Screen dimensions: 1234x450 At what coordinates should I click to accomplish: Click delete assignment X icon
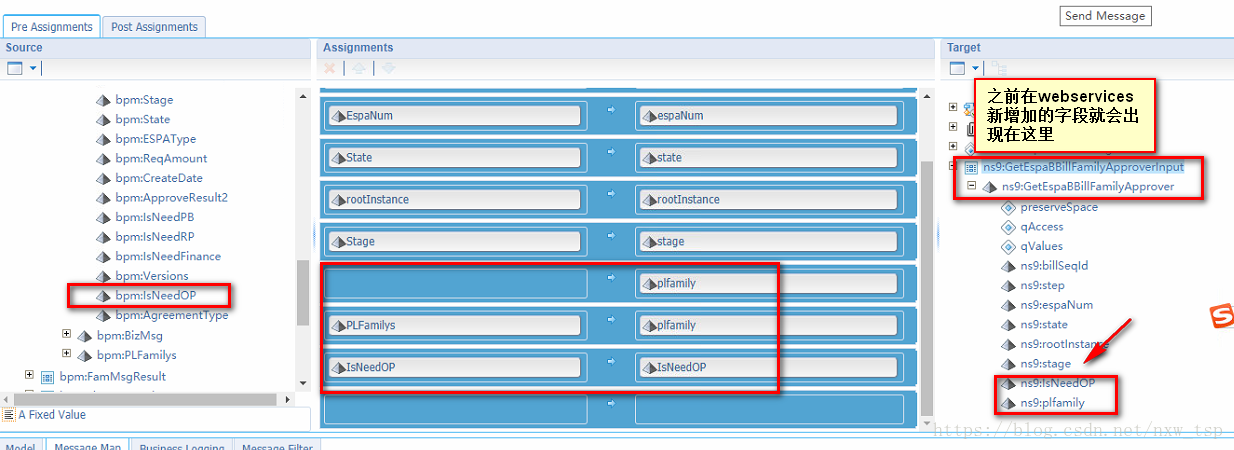330,68
